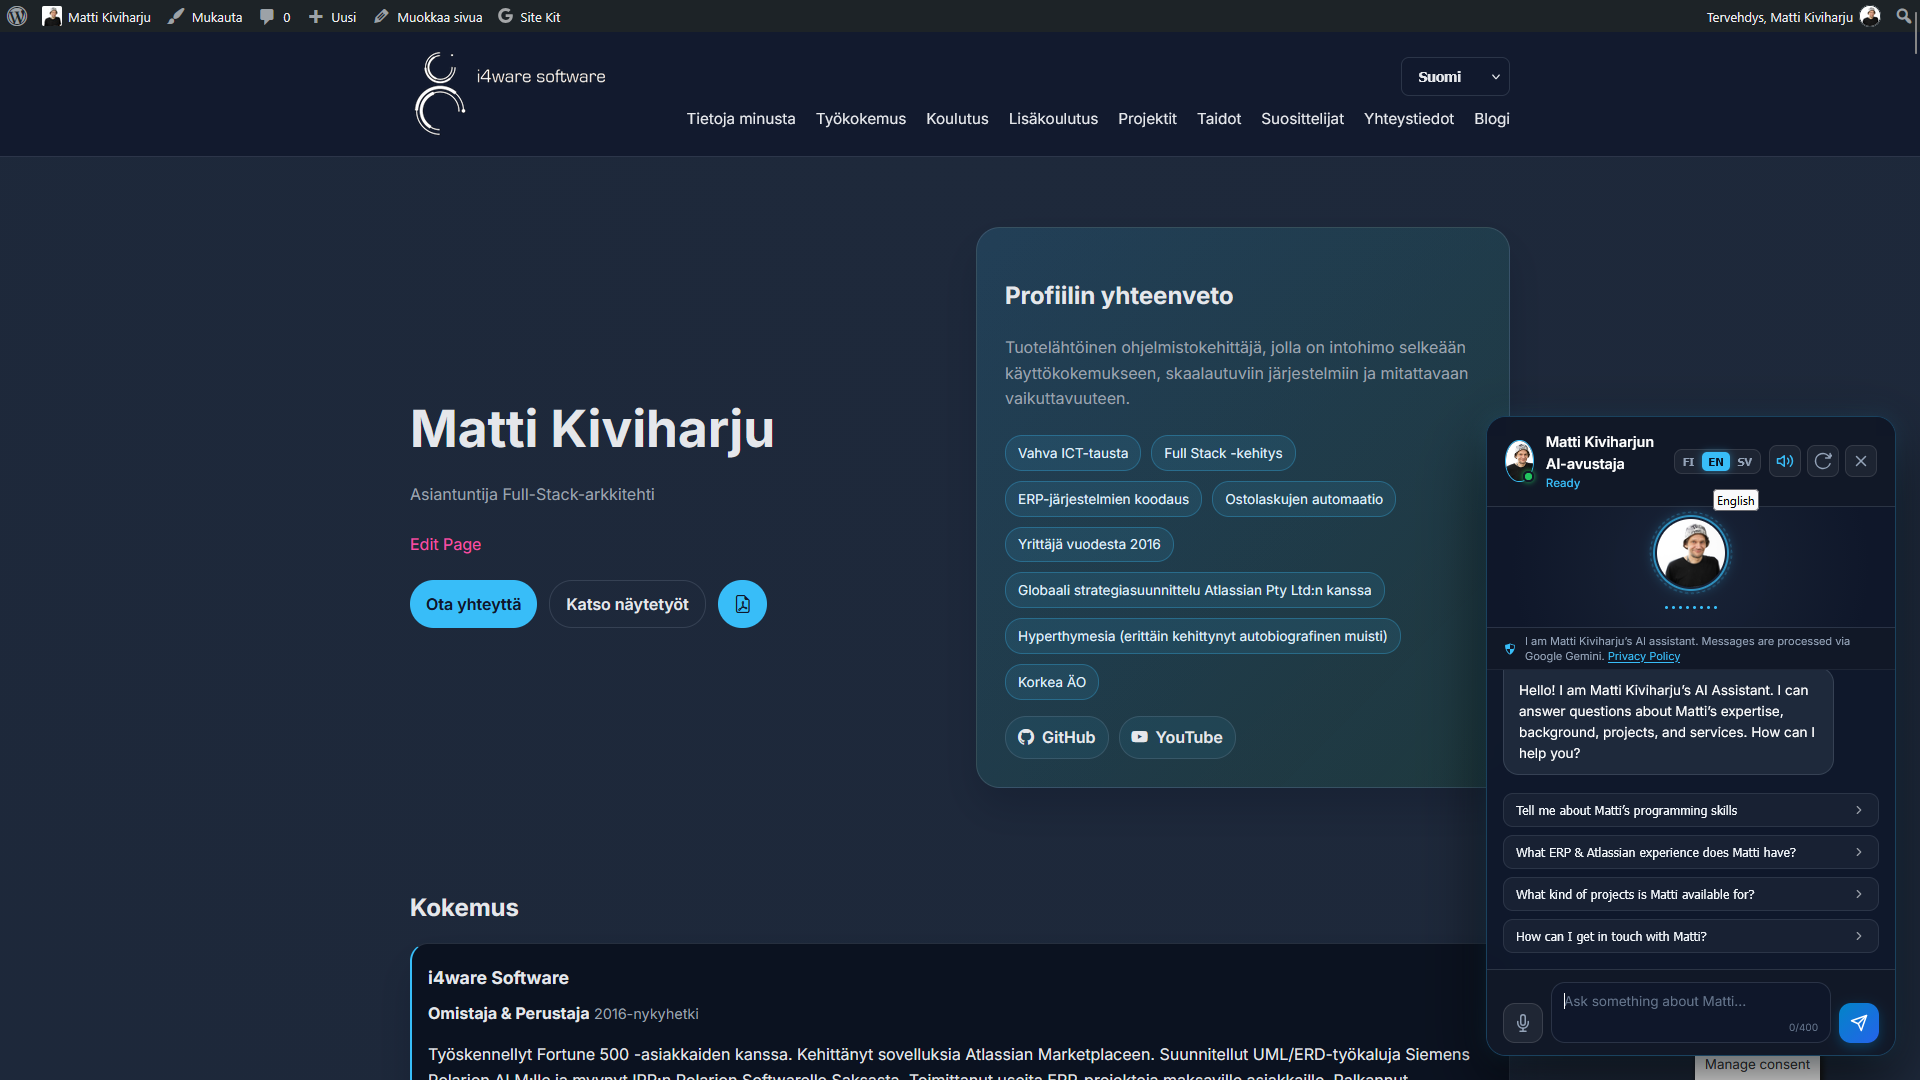Go to Yhteystiedot in navigation

point(1408,119)
